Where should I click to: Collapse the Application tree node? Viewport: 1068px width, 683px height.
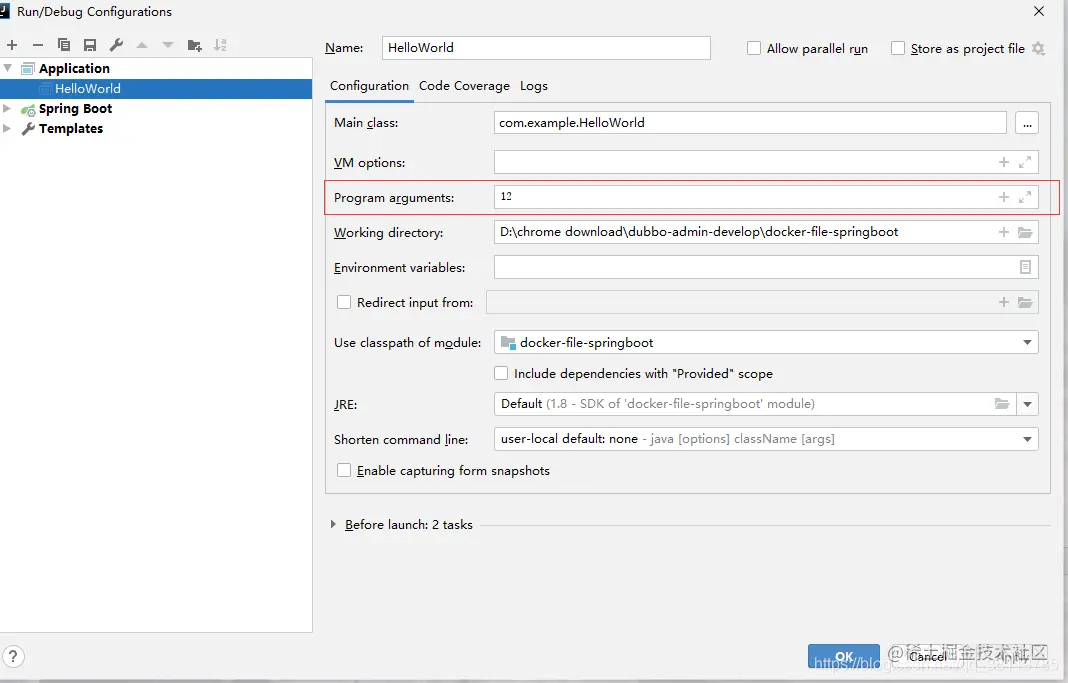[x=7, y=68]
